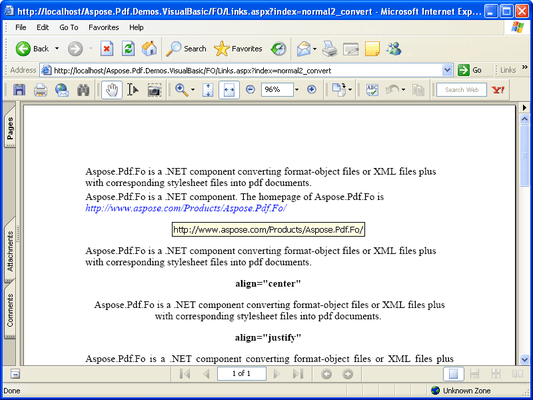Go to next page button

(277, 374)
